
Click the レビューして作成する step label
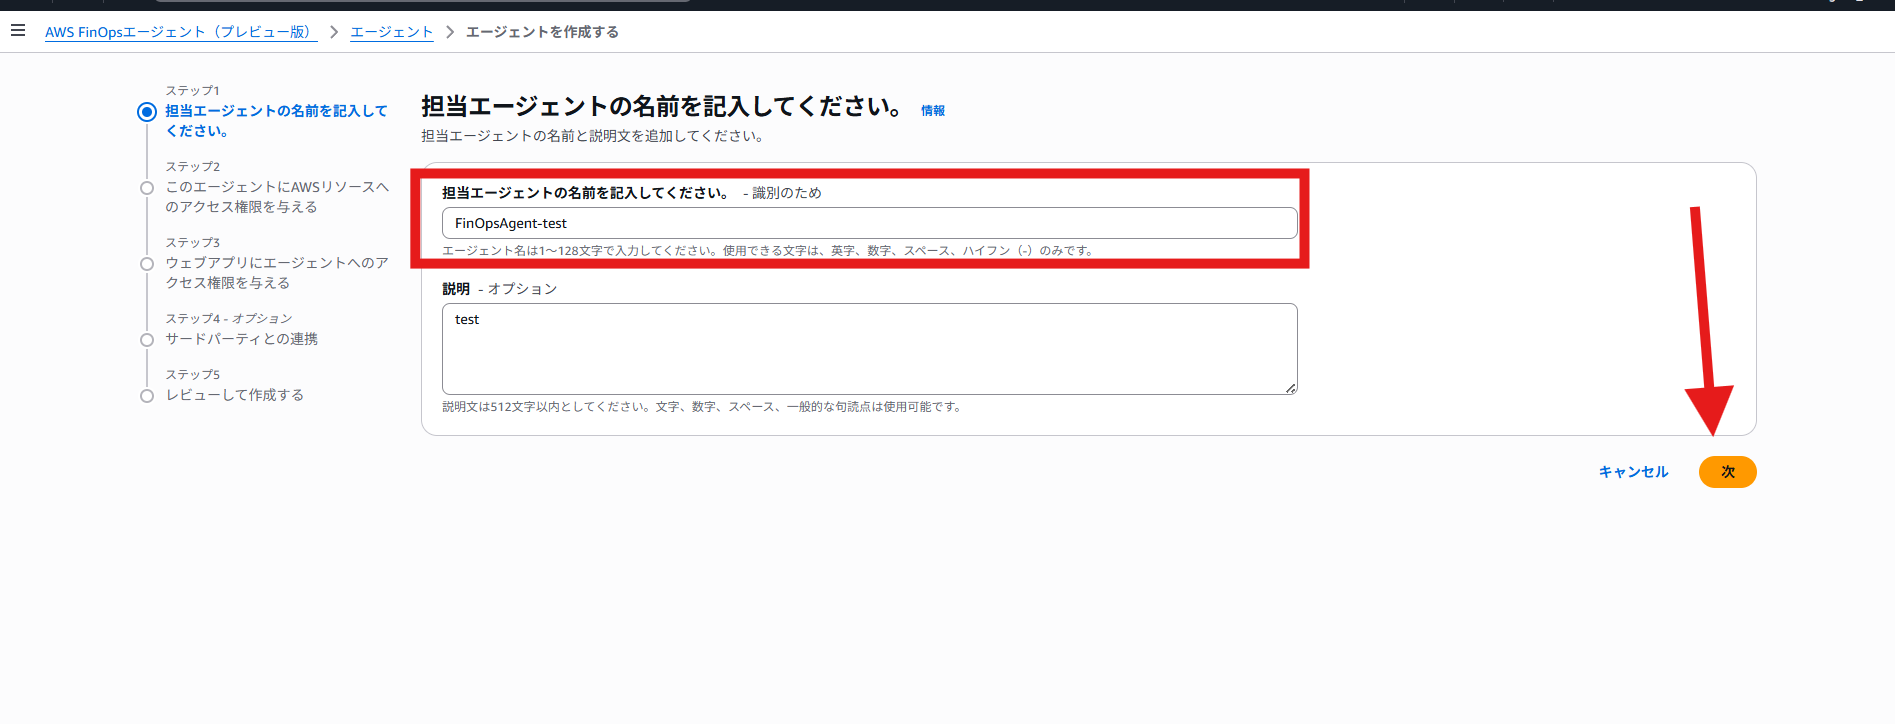click(x=234, y=395)
